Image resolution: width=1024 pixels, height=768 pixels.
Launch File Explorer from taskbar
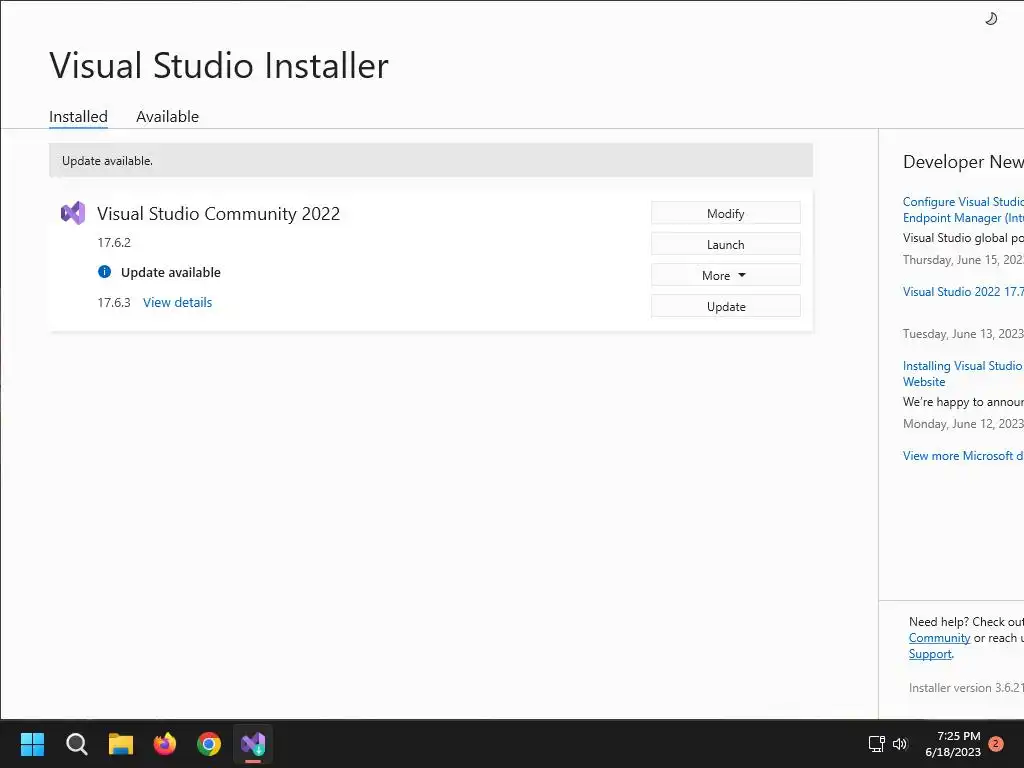click(121, 744)
